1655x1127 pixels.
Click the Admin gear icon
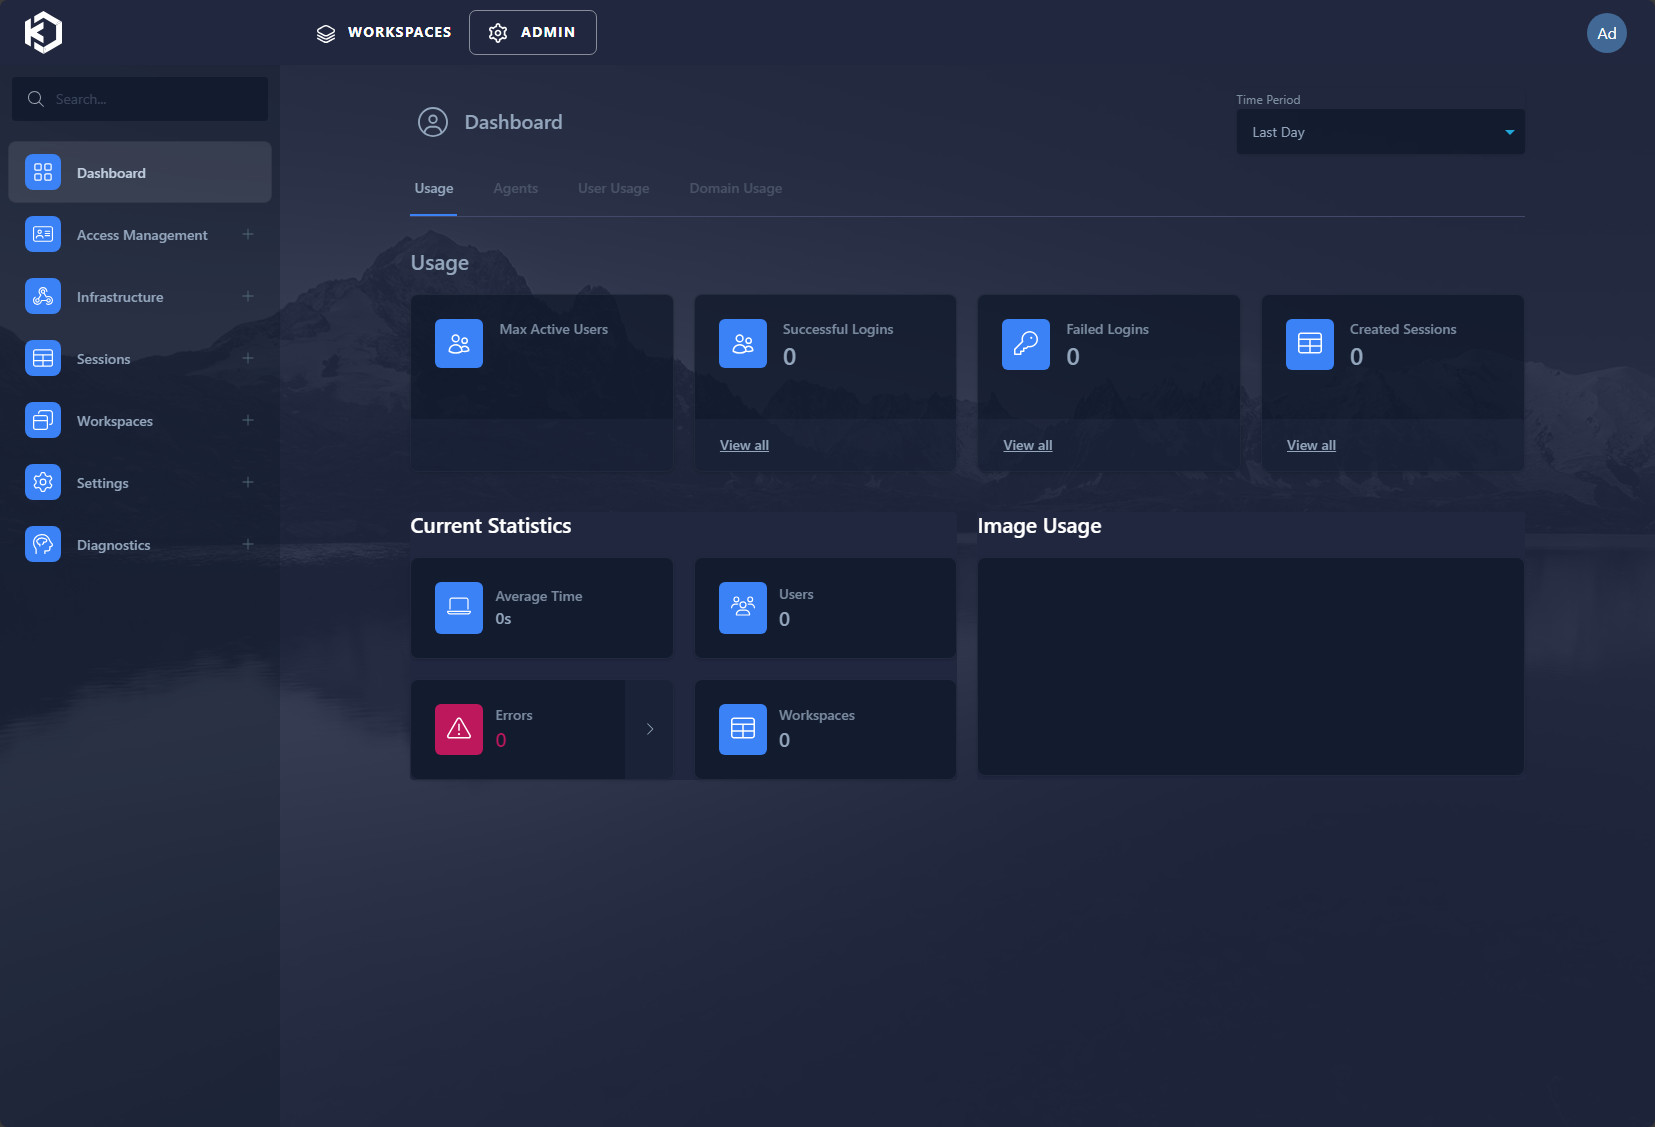(498, 33)
